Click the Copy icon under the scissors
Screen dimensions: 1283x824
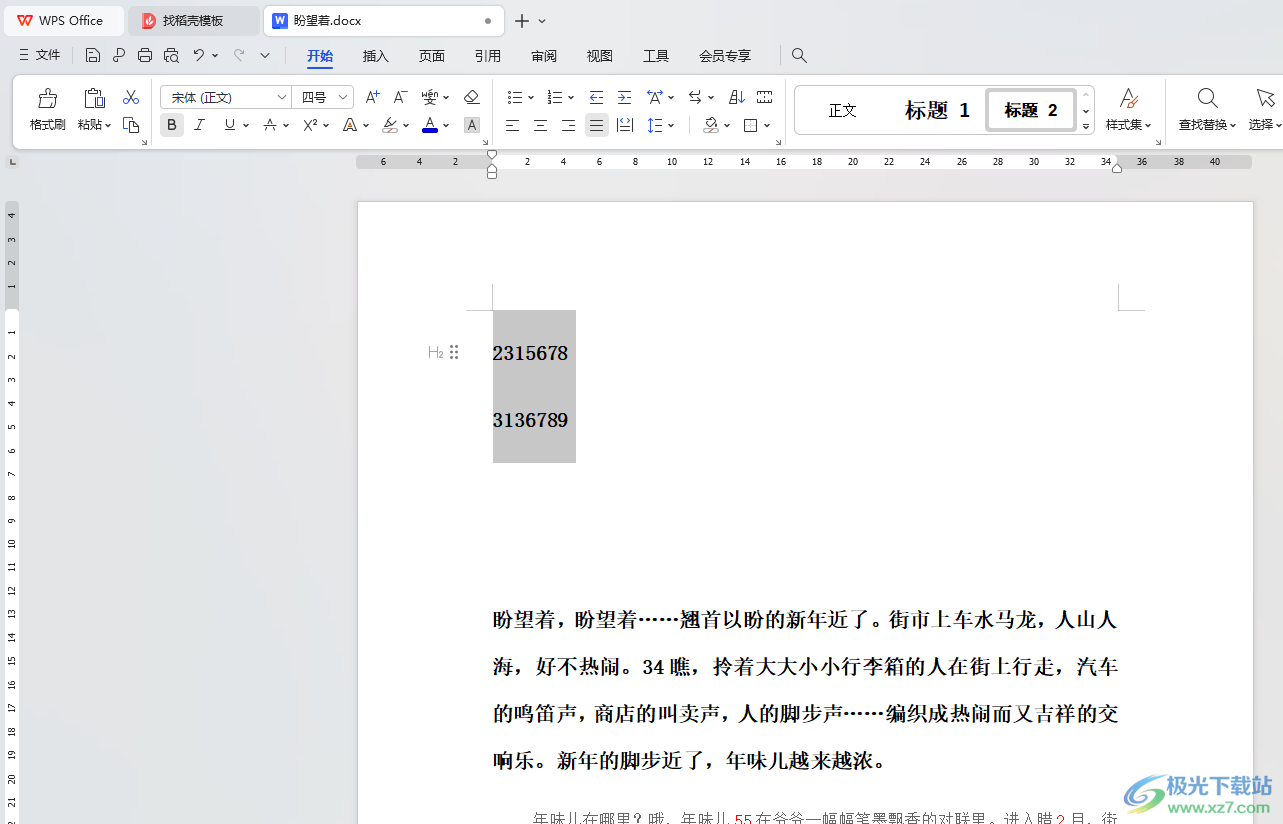click(131, 125)
